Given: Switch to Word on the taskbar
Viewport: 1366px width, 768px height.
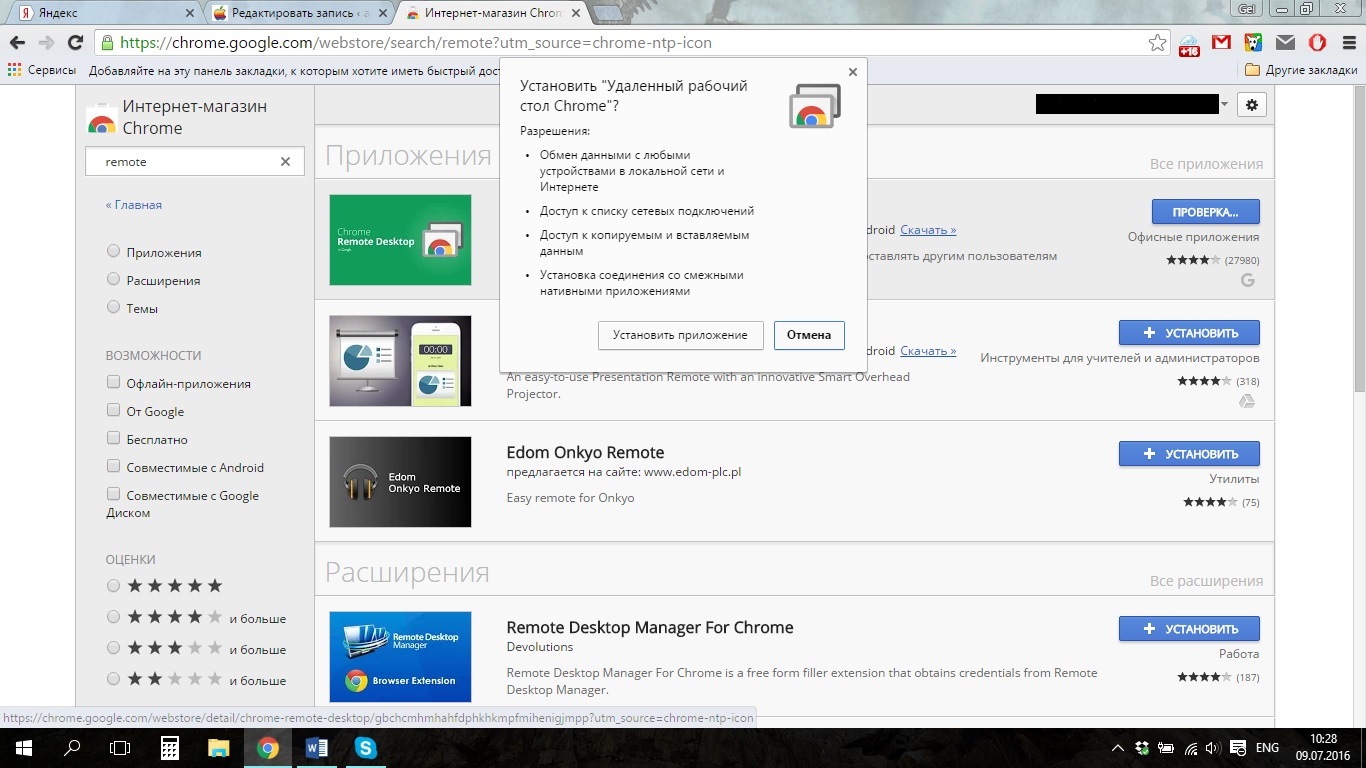Looking at the screenshot, I should [316, 748].
